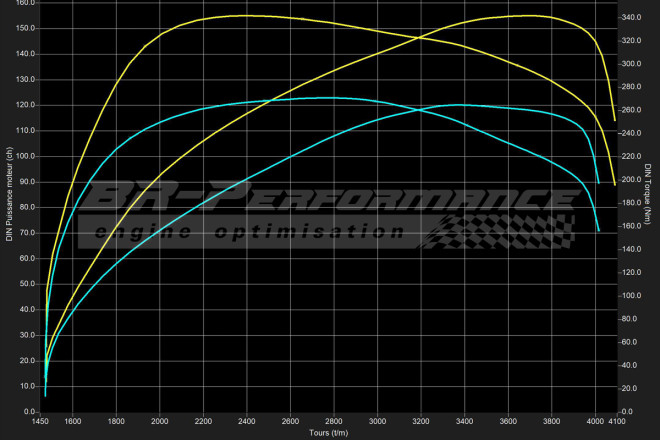Click the 50.0 label on power axis
The width and height of the screenshot is (660, 440).
tap(26, 284)
